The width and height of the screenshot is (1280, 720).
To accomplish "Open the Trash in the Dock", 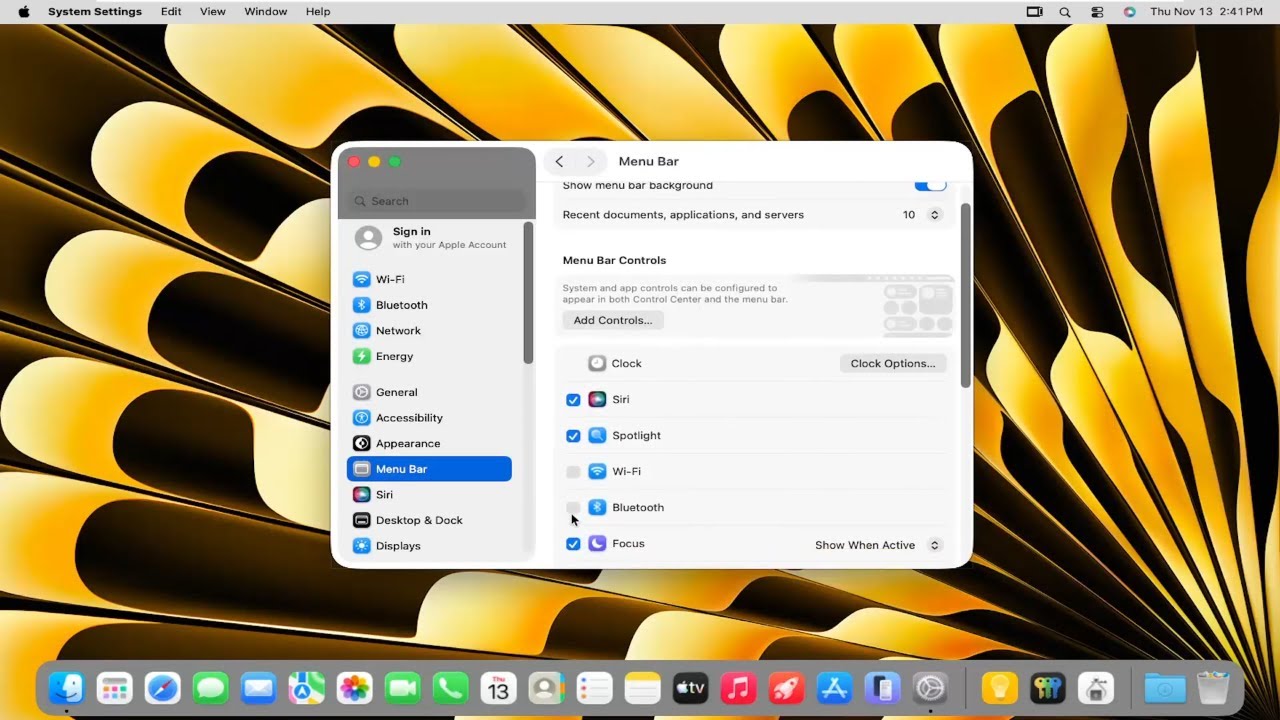I will 1213,688.
